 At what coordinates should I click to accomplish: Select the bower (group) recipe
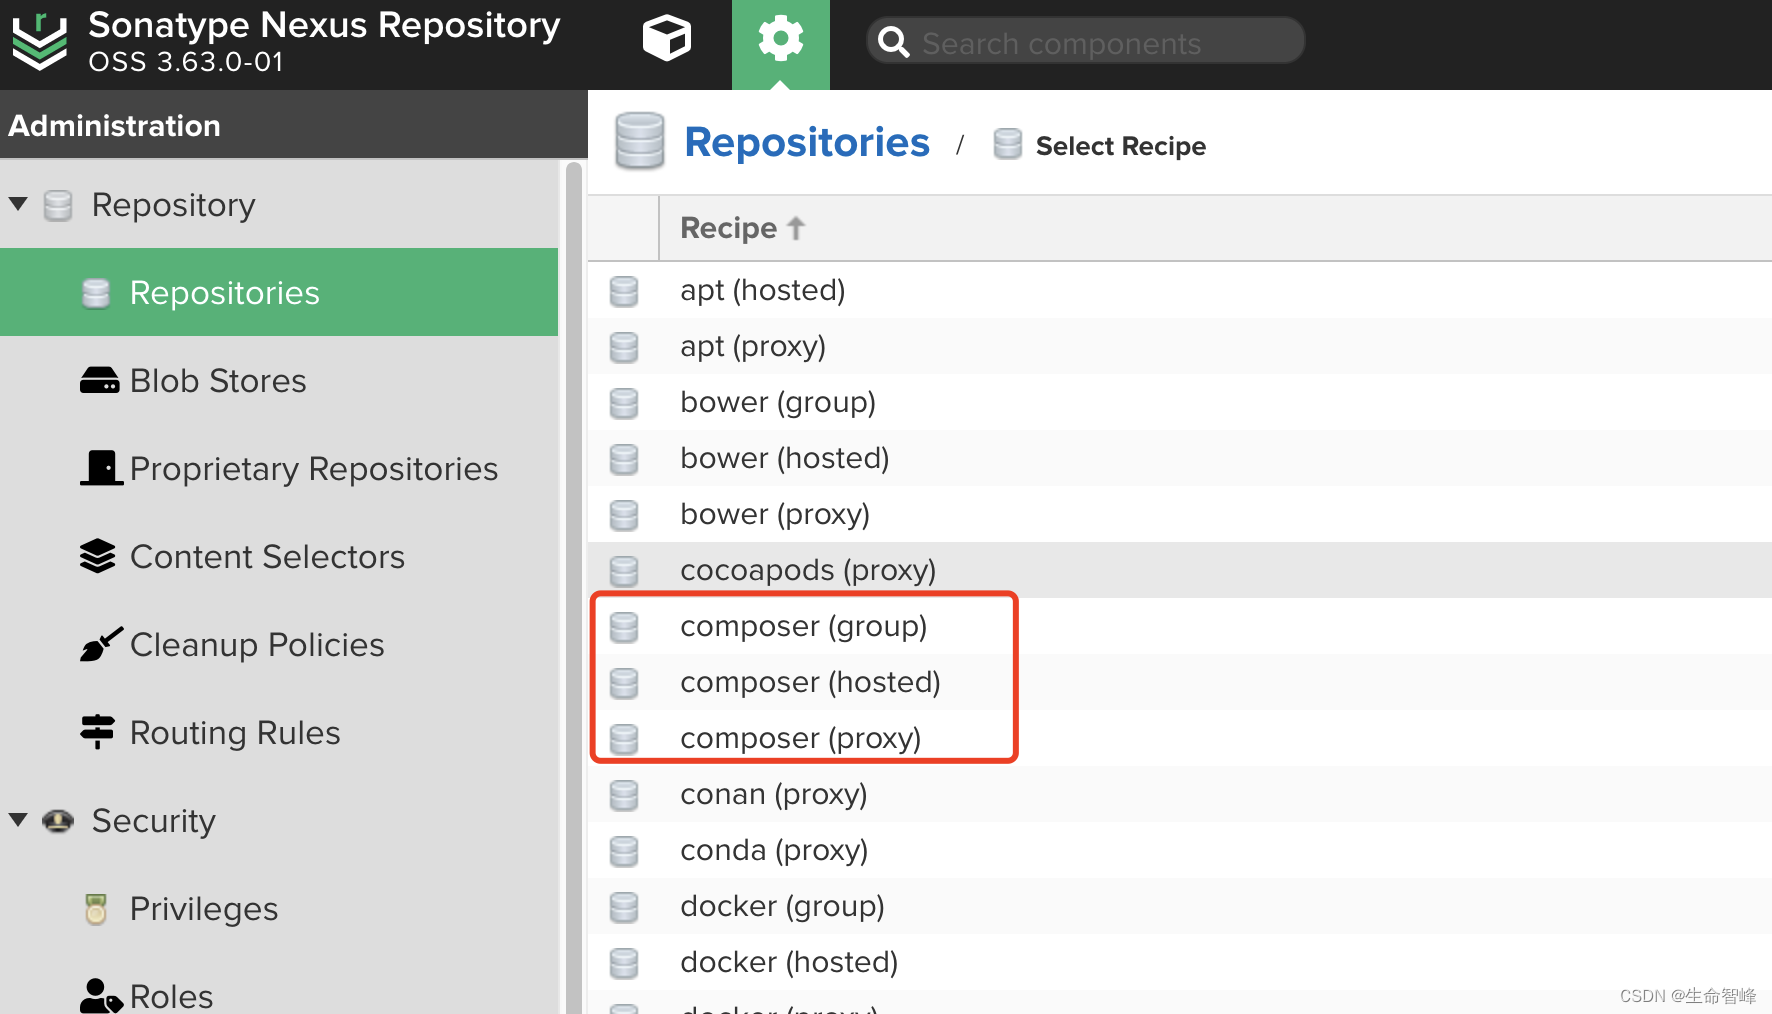1180,402
